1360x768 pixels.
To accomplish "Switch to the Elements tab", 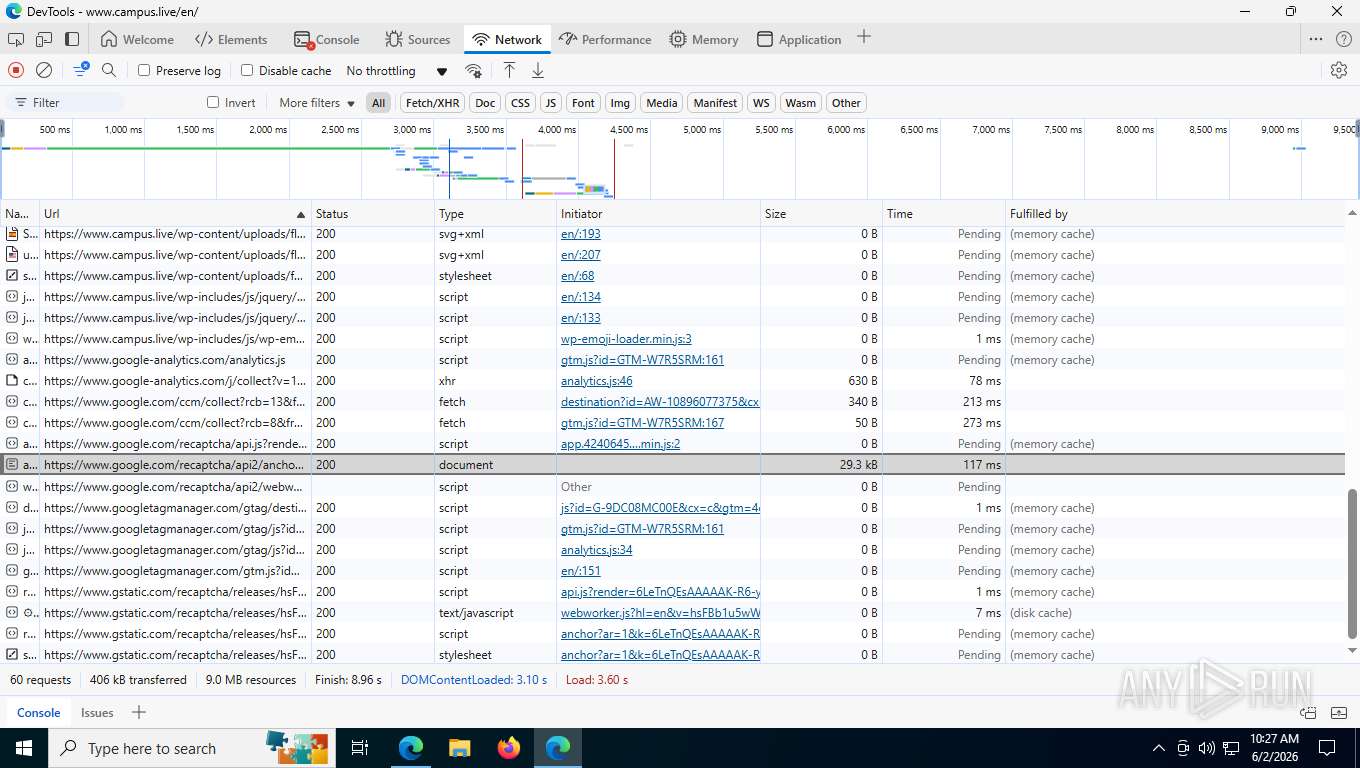I will tap(231, 40).
